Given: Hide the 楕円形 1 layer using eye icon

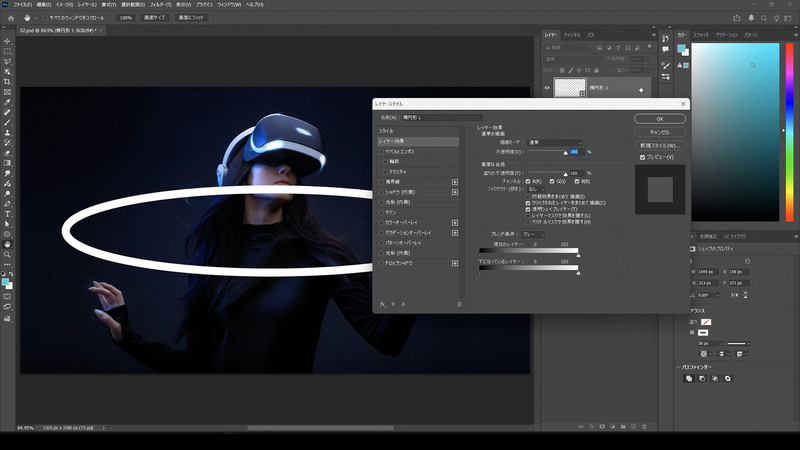Looking at the screenshot, I should 547,88.
